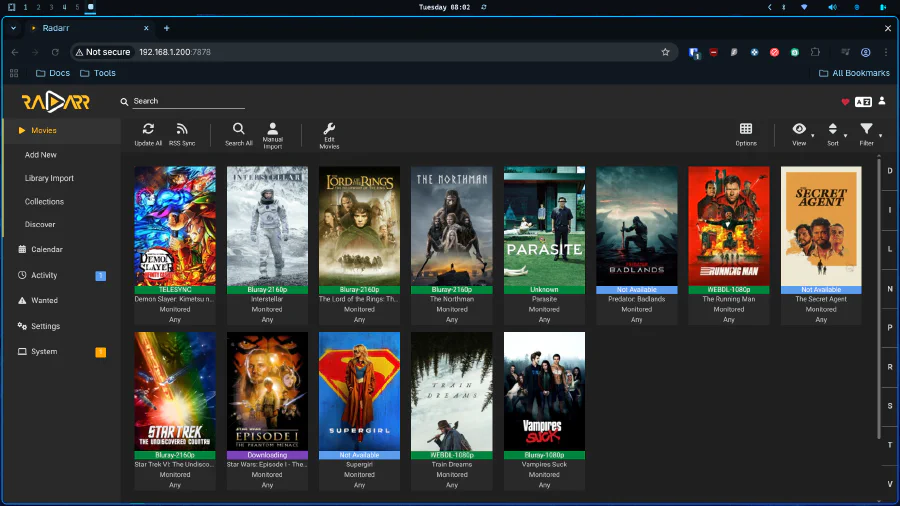Expand the View dropdown menu
Image resolution: width=900 pixels, height=506 pixels.
point(800,130)
